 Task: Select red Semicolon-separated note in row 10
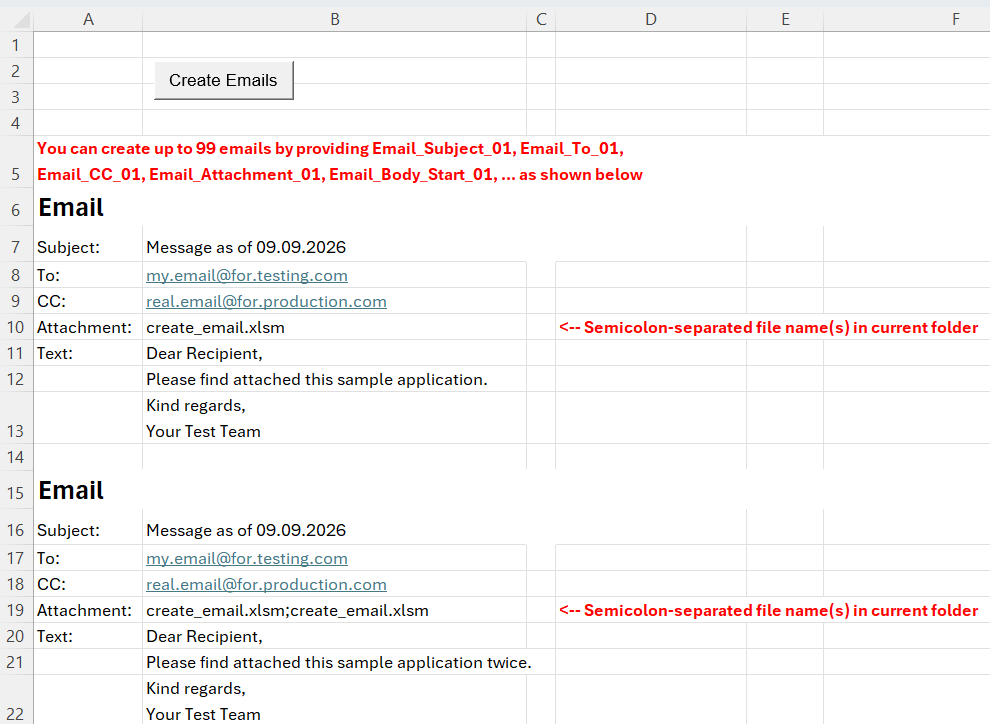pyautogui.click(x=768, y=328)
